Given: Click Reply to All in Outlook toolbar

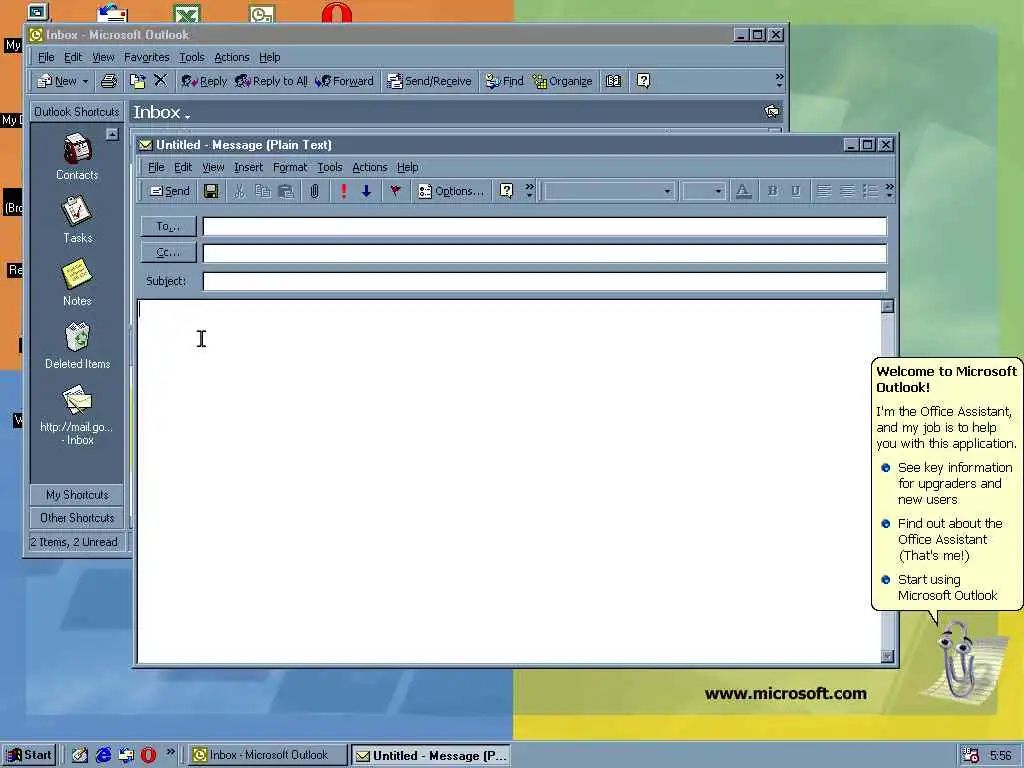Looking at the screenshot, I should (271, 81).
